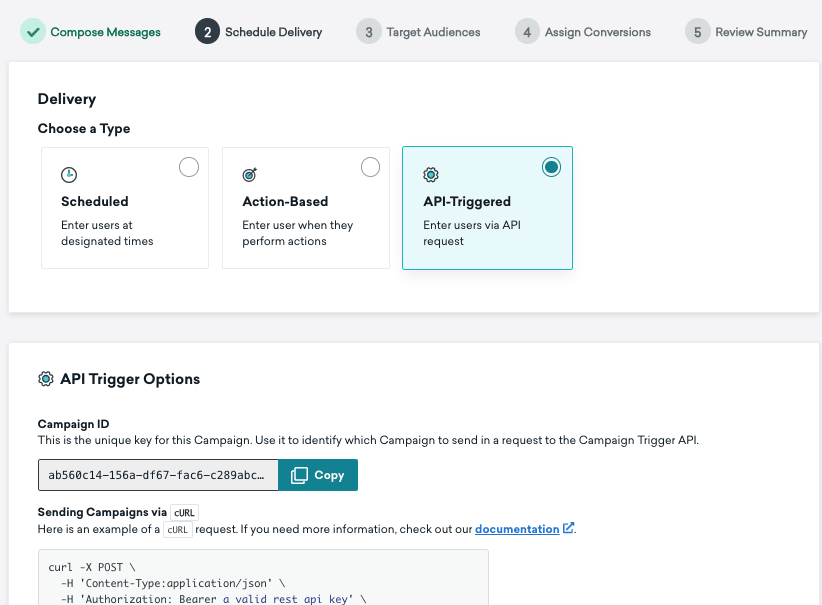Select the Scheduled delivery radio button
Image resolution: width=822 pixels, height=605 pixels.
point(189,167)
